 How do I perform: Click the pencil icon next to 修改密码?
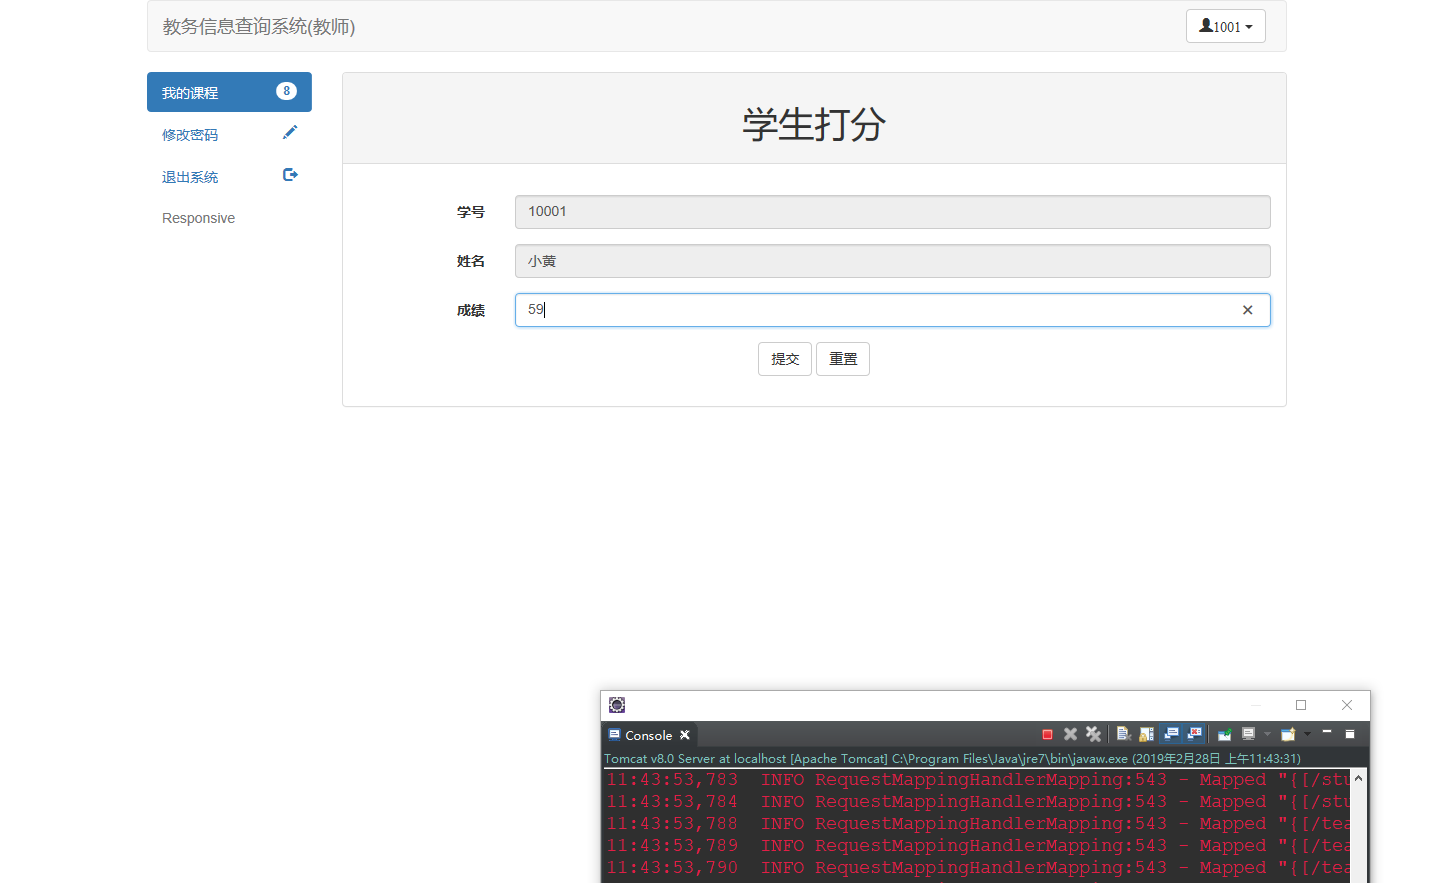tap(290, 132)
